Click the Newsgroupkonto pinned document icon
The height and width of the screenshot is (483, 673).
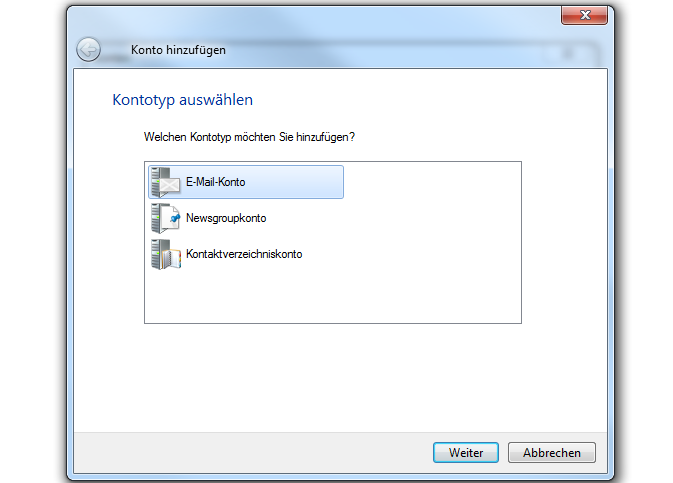[166, 218]
